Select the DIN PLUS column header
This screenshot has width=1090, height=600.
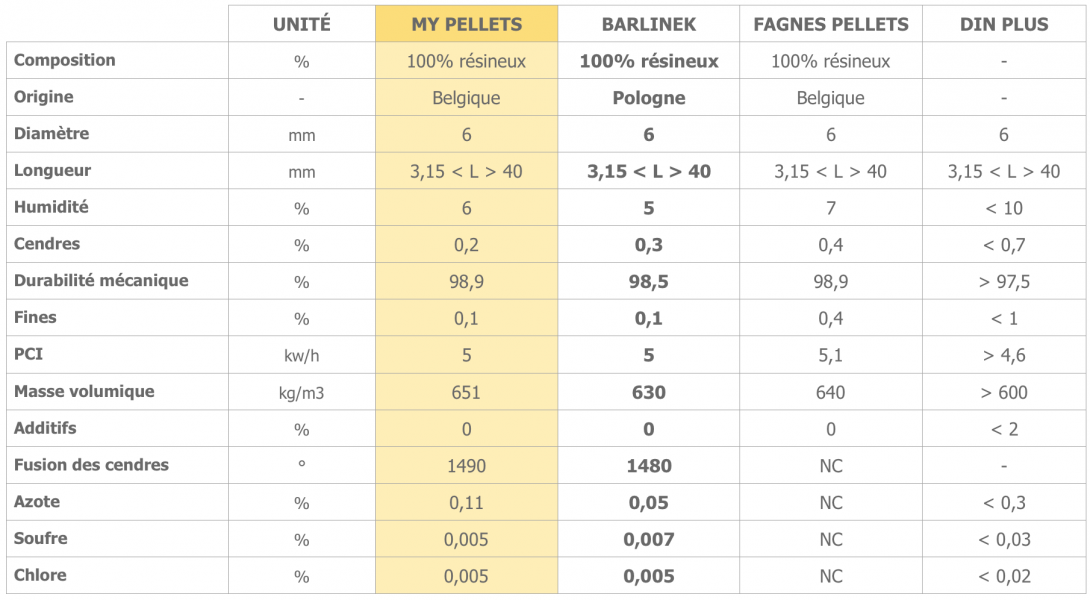1004,24
